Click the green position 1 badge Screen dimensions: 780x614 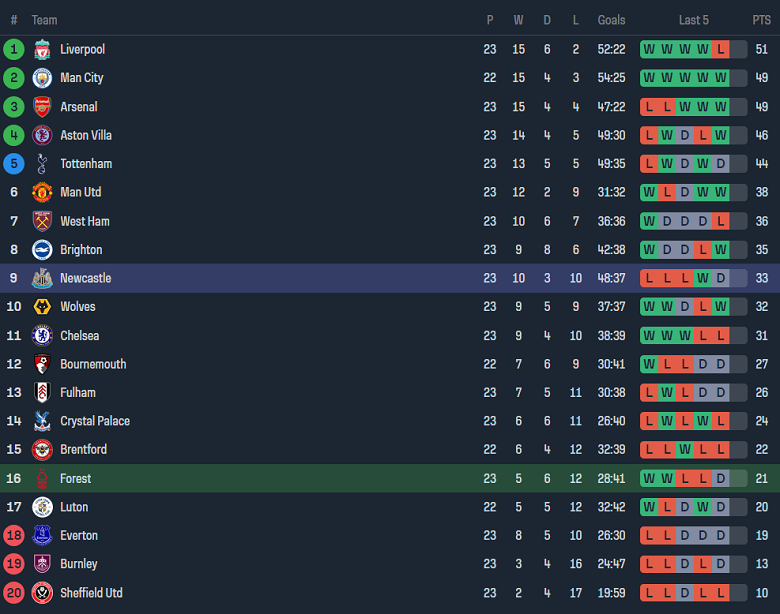pyautogui.click(x=14, y=49)
